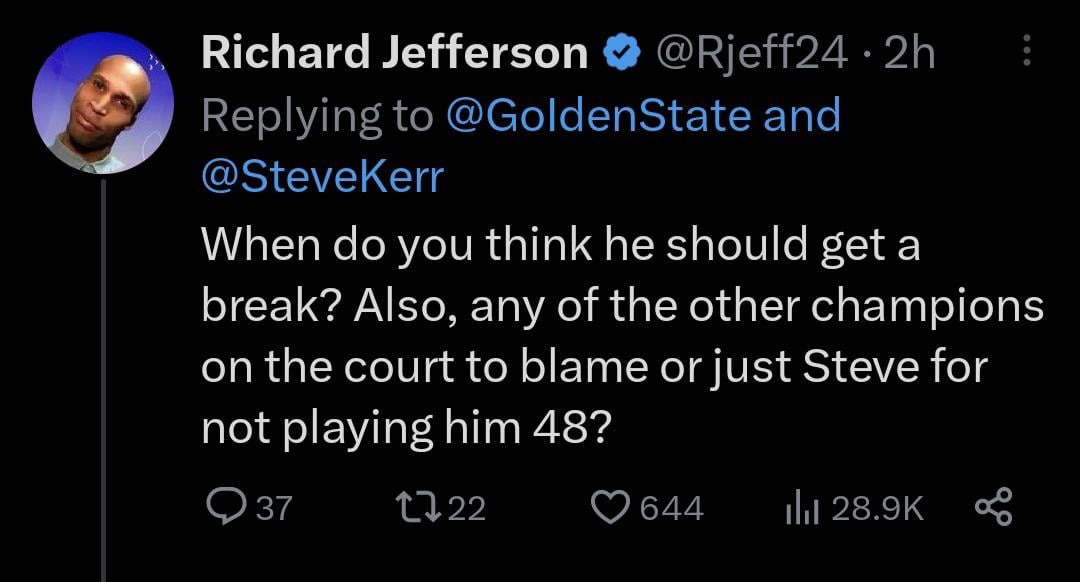Click the Richard Jefferson display name
Image resolution: width=1080 pixels, height=582 pixels.
coord(394,53)
